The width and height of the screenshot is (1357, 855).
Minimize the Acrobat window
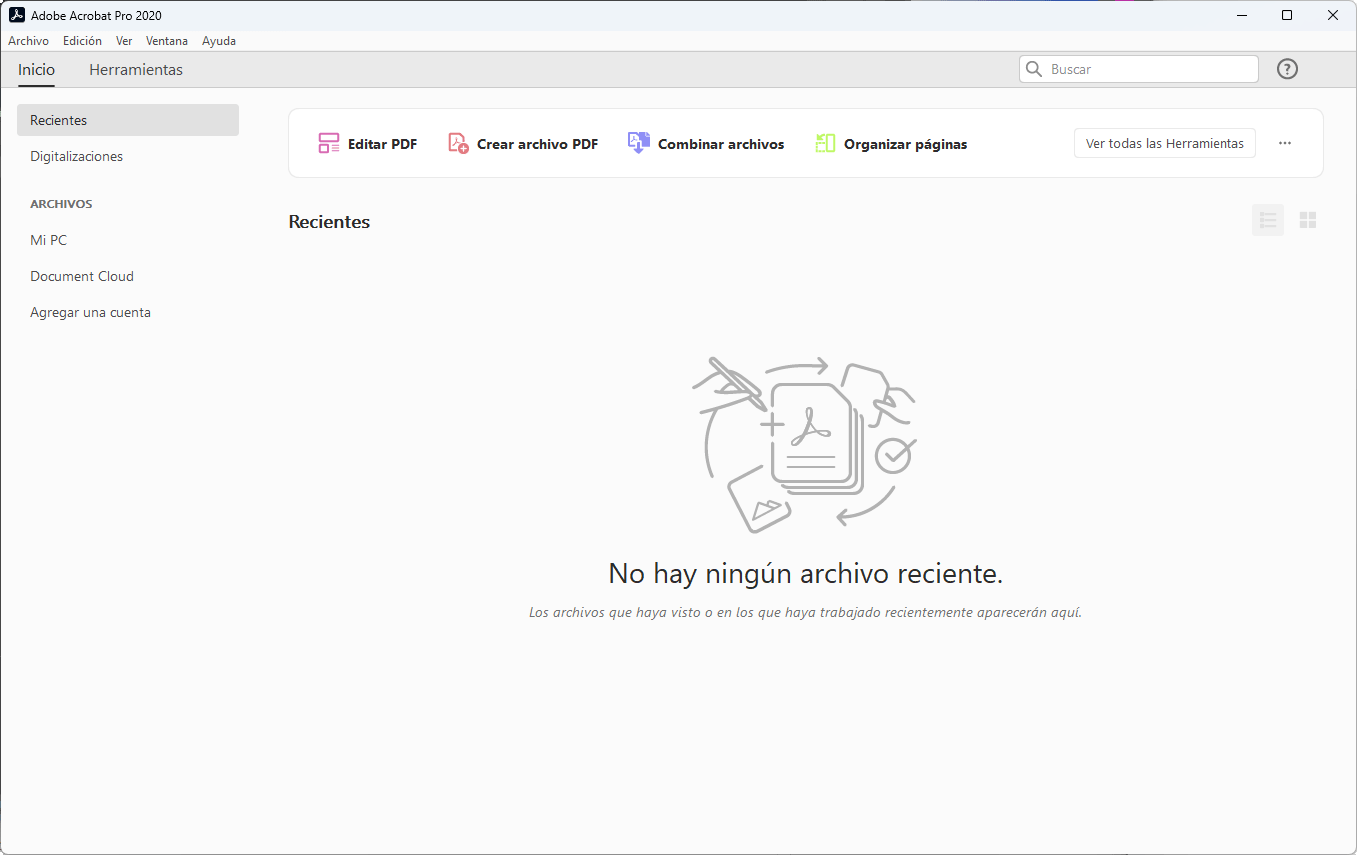point(1241,15)
